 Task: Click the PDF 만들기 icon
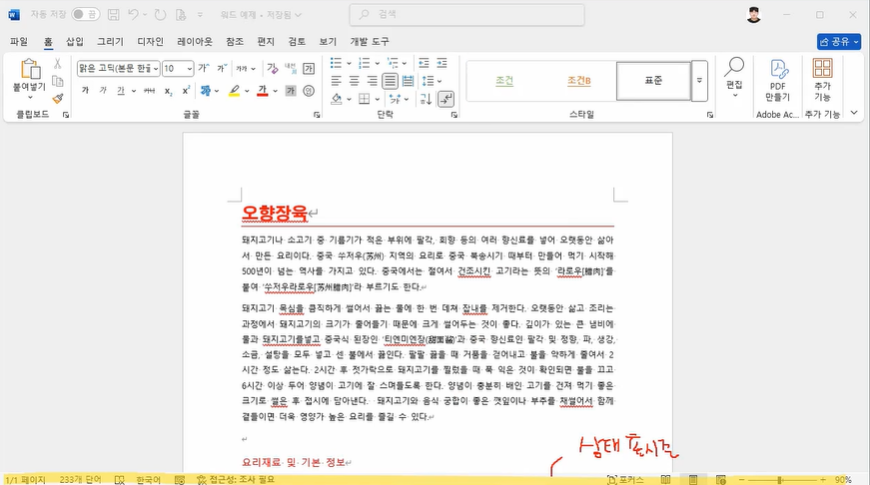[x=777, y=80]
